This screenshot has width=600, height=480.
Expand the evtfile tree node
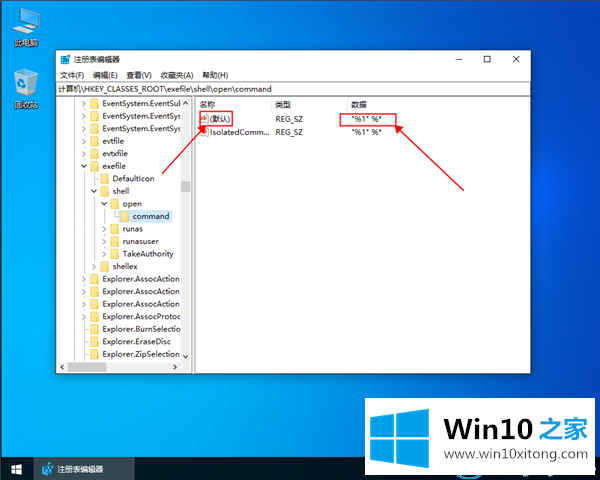[84, 141]
